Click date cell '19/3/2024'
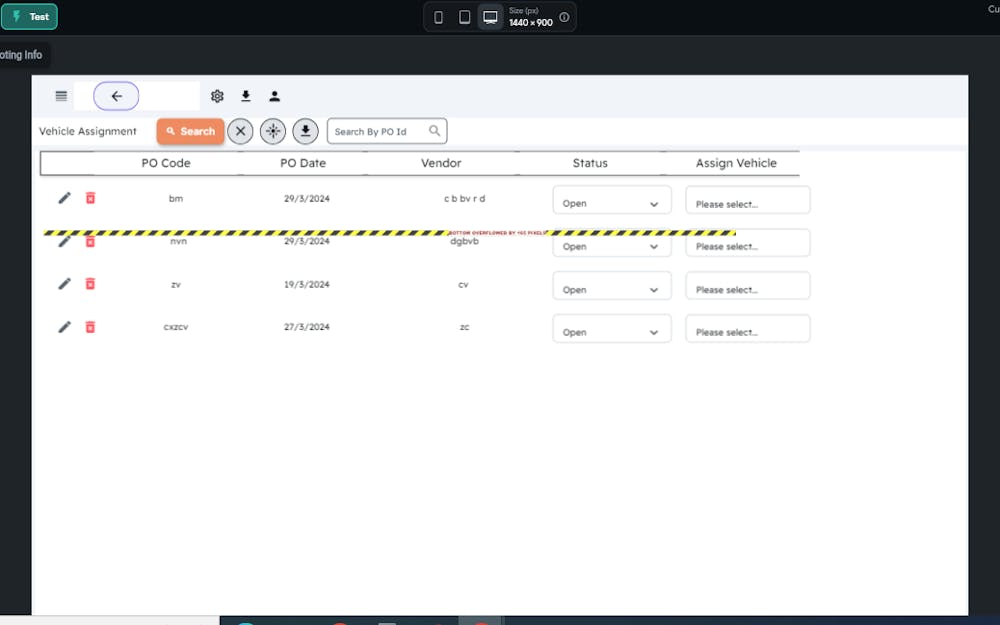This screenshot has width=1000, height=625. pyautogui.click(x=307, y=284)
